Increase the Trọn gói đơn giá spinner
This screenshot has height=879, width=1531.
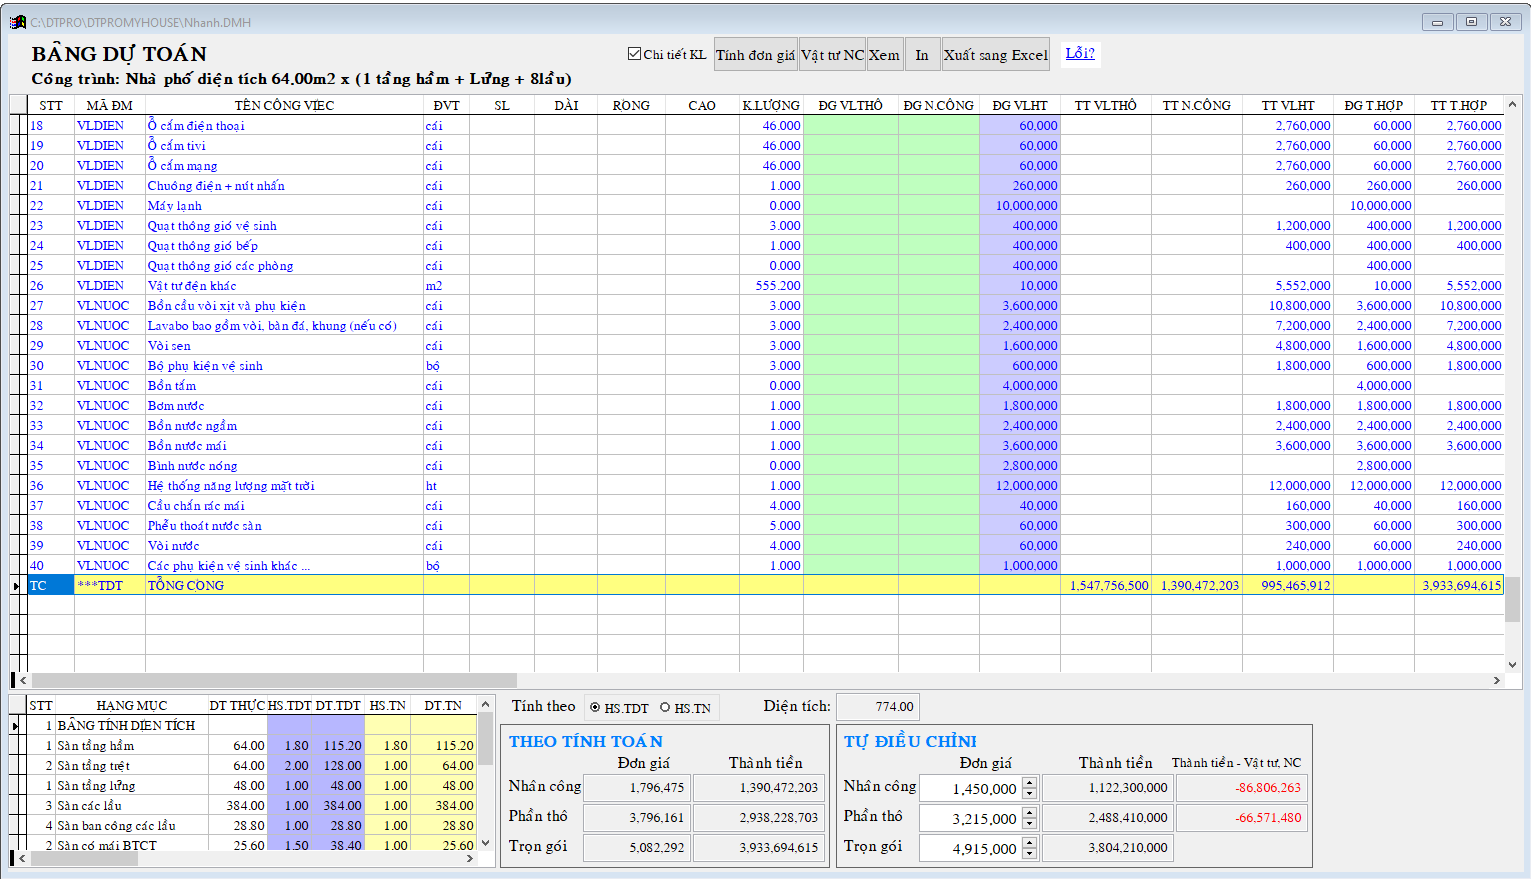pyautogui.click(x=1030, y=842)
